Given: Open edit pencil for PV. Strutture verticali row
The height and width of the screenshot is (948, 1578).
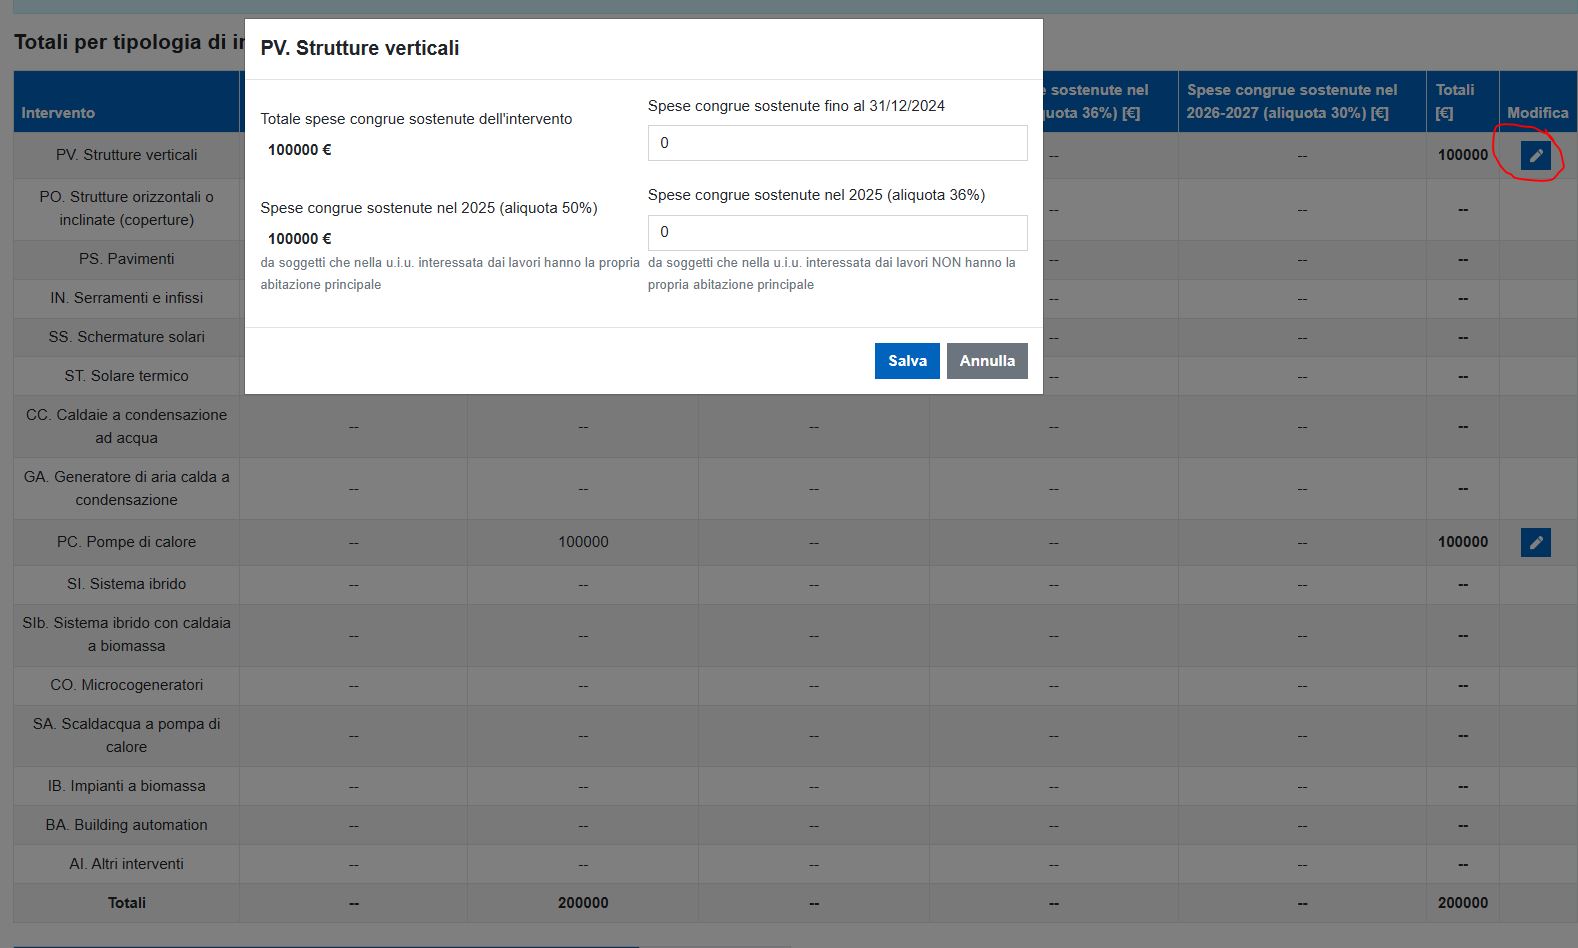Looking at the screenshot, I should pos(1535,155).
